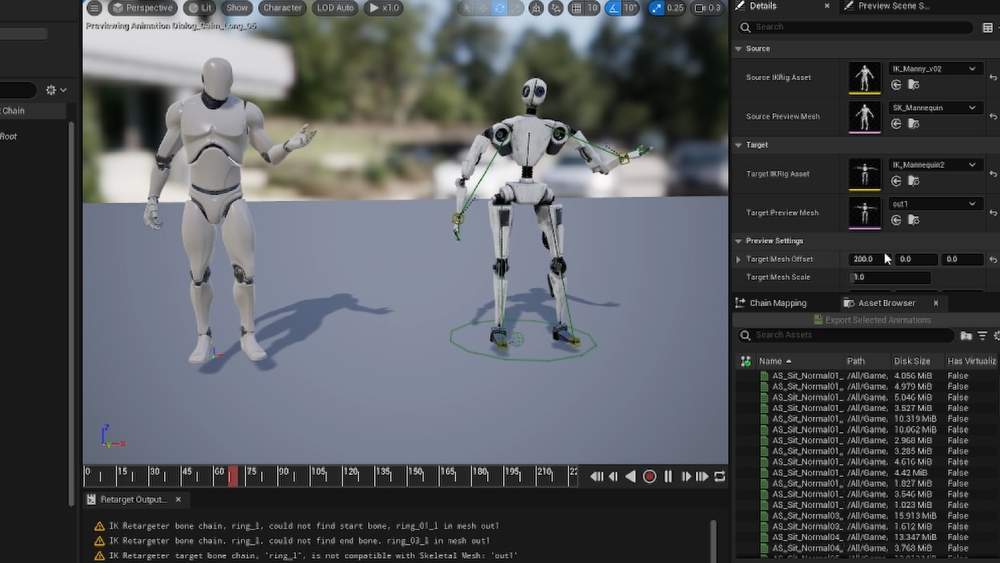
Task: Jump to the start of animation
Action: pos(596,477)
